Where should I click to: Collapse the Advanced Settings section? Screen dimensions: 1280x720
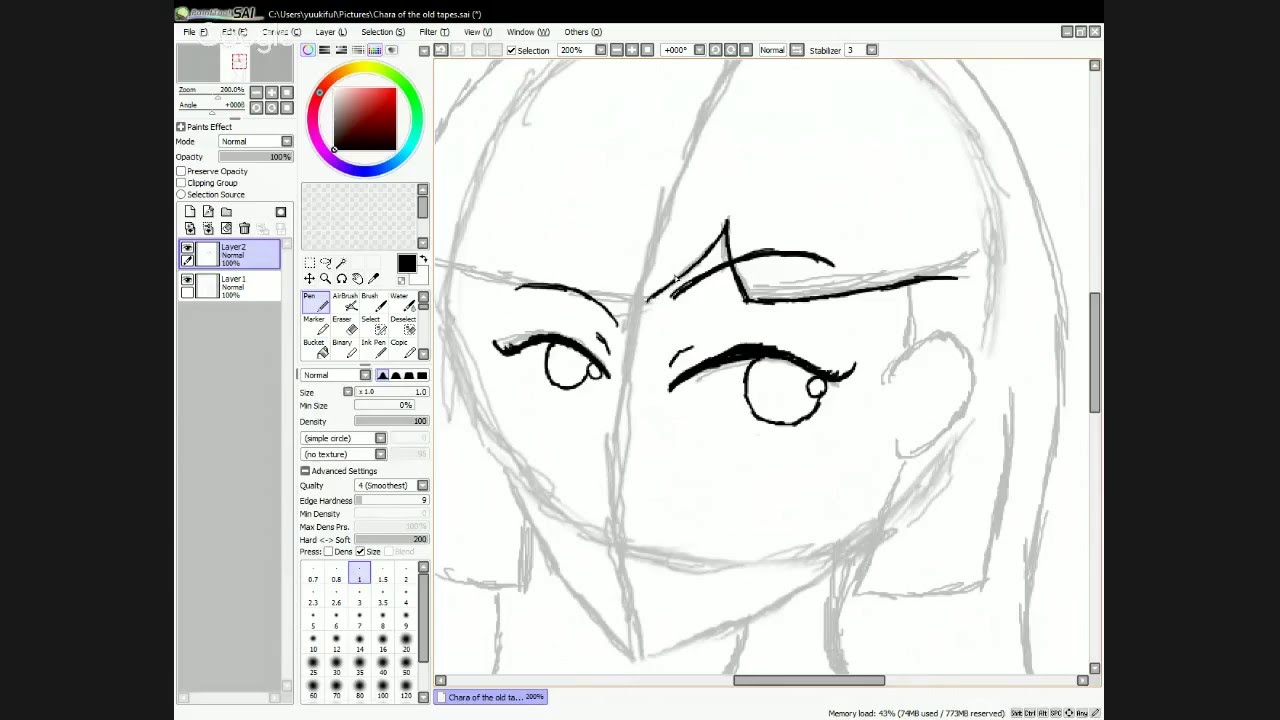(x=305, y=471)
